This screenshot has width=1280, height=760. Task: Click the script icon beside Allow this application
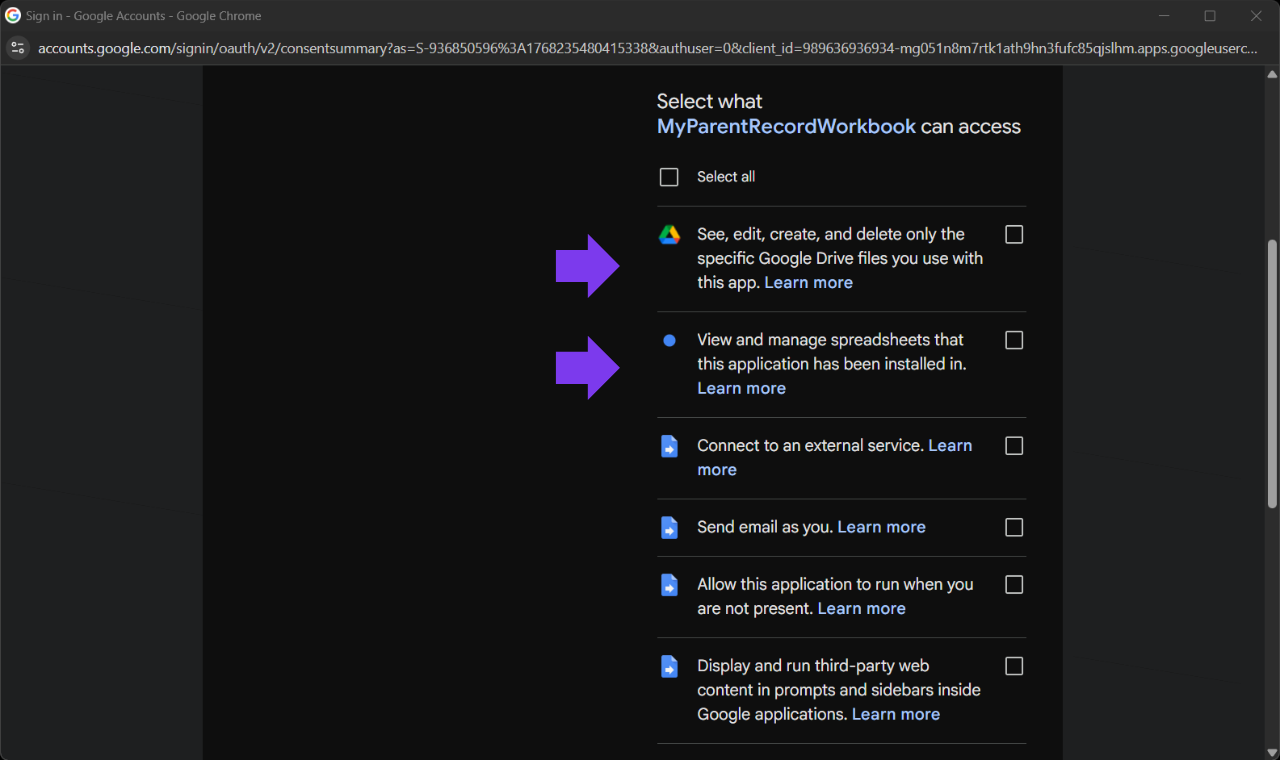pos(669,585)
